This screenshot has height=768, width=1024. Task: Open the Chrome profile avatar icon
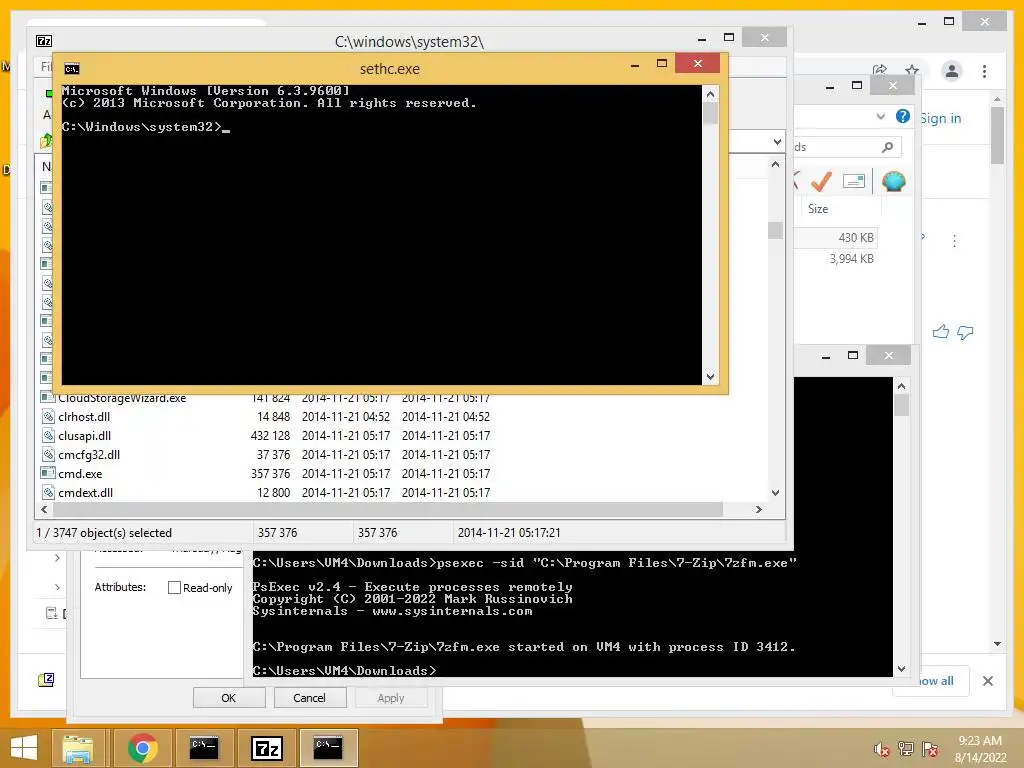(x=952, y=71)
